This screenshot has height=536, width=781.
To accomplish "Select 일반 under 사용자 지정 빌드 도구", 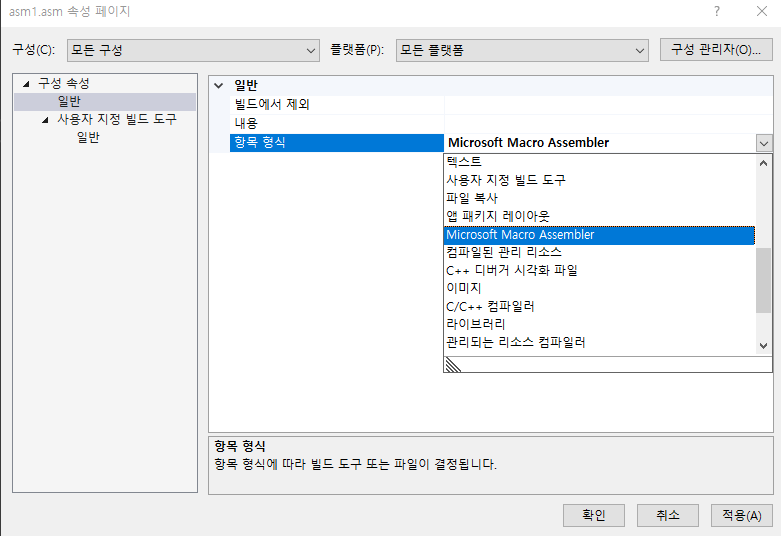I will (88, 137).
